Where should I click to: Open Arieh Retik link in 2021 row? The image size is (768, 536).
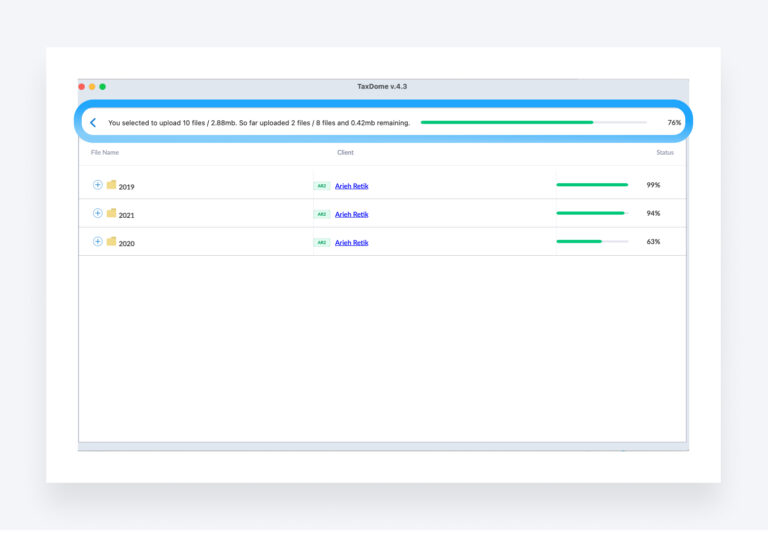(351, 215)
